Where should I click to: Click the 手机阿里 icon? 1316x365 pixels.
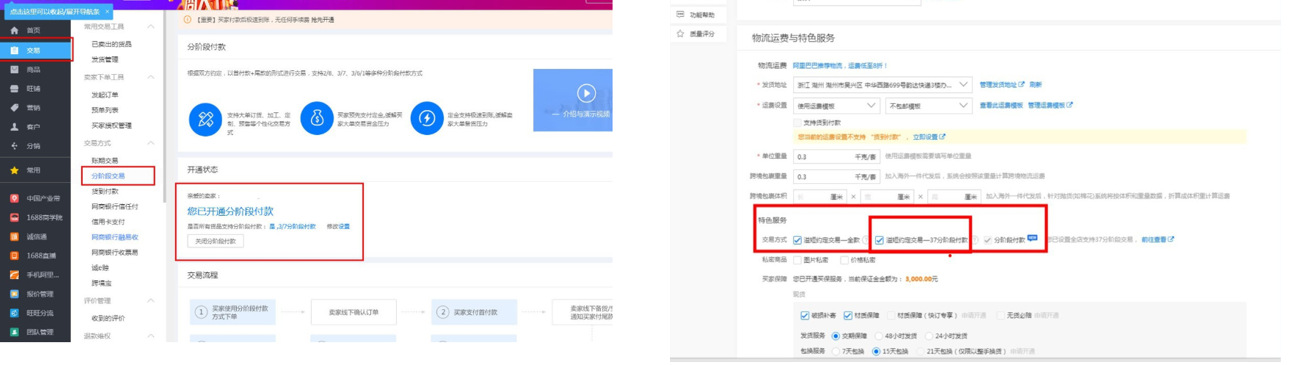click(x=14, y=275)
